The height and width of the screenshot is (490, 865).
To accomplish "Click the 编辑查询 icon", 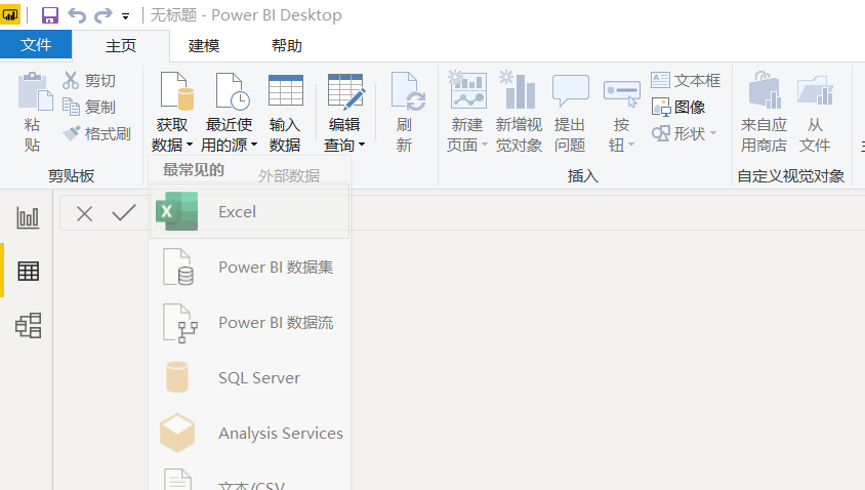I will pos(346,90).
